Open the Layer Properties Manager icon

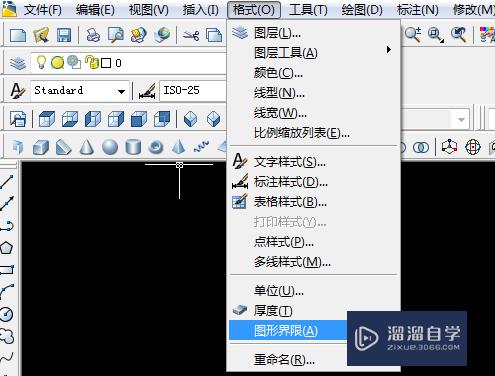(x=17, y=63)
